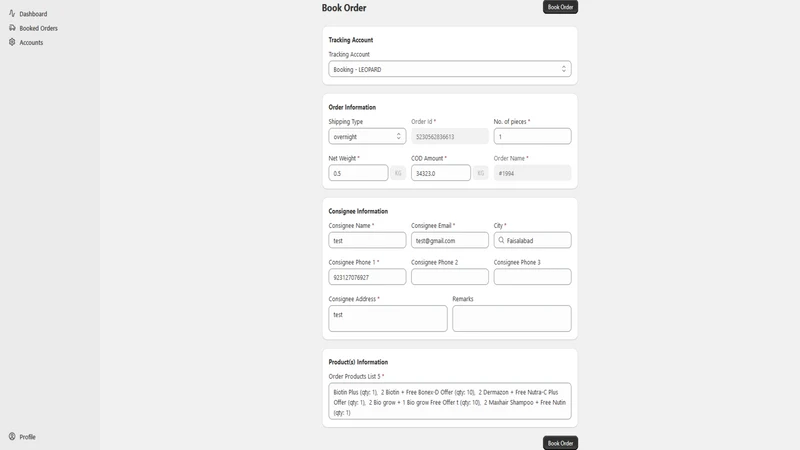Click the Remarks text area
This screenshot has height=450, width=800.
pos(512,318)
